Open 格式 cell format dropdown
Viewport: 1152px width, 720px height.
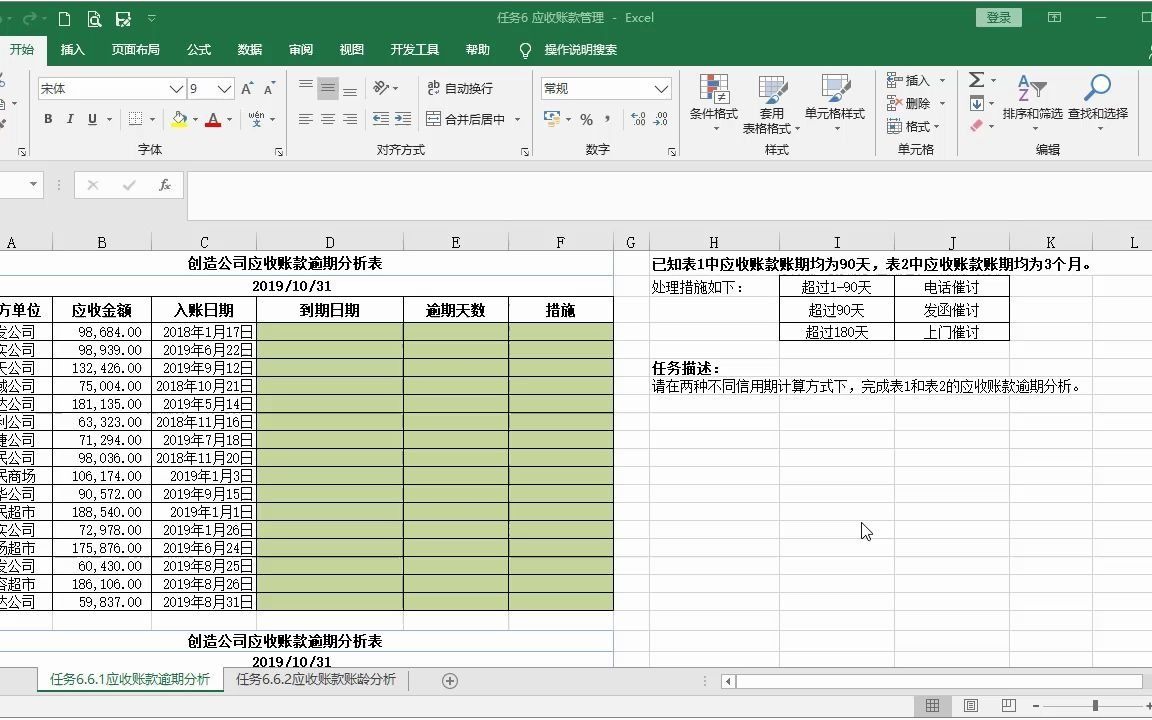(913, 126)
